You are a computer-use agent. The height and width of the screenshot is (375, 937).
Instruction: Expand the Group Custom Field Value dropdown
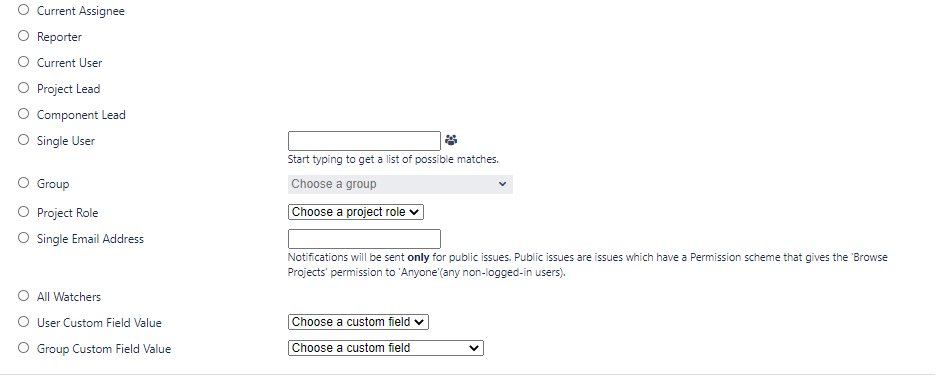pos(386,348)
